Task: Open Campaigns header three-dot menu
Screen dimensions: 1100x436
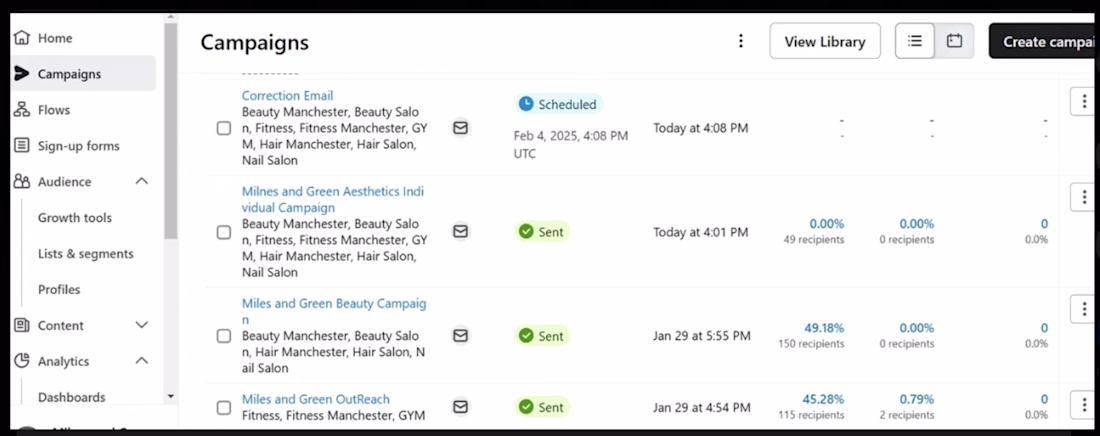Action: (x=741, y=41)
